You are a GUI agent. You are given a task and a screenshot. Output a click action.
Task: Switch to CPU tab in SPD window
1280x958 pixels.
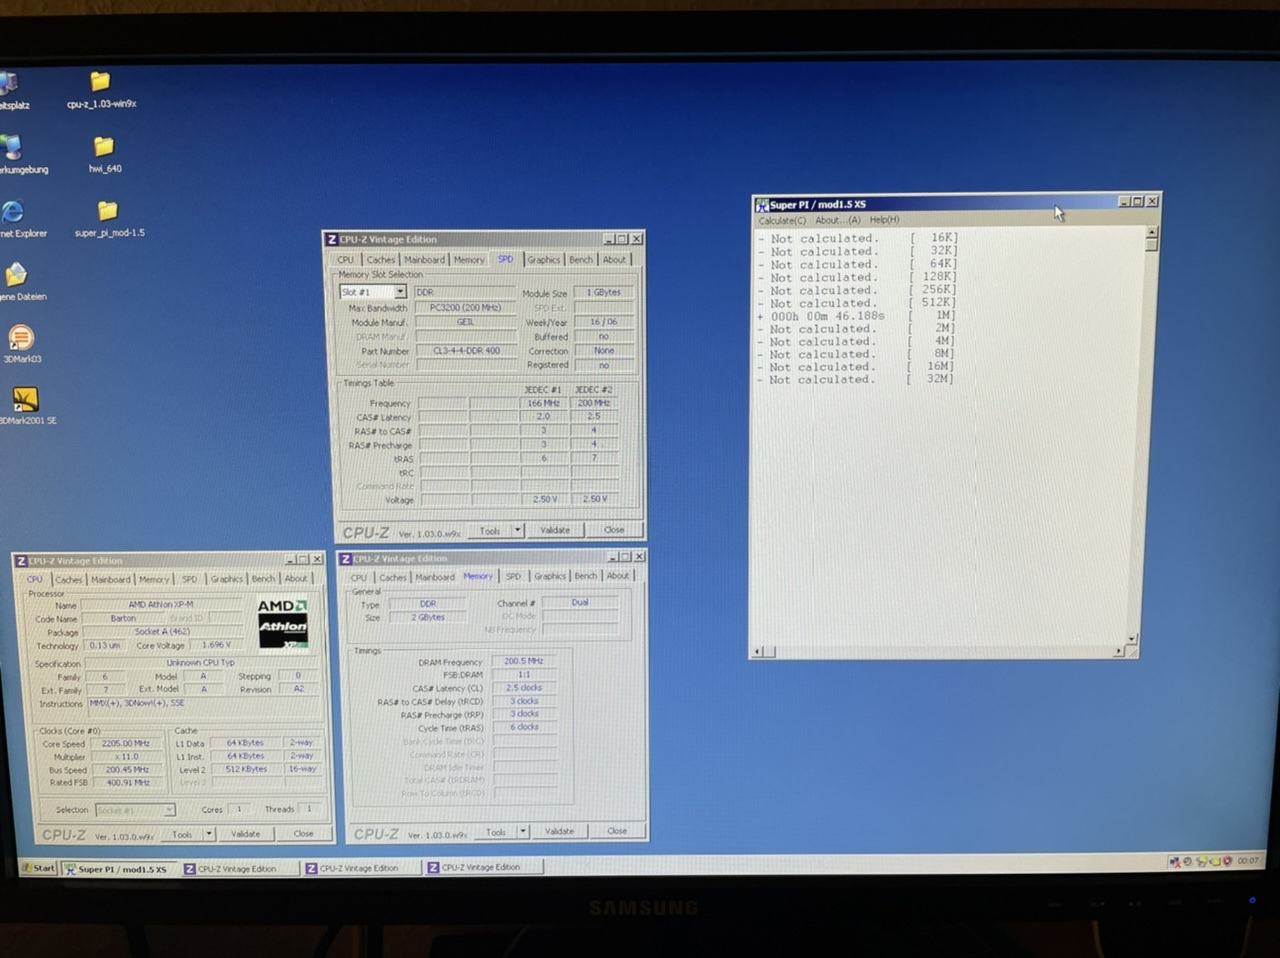[345, 260]
